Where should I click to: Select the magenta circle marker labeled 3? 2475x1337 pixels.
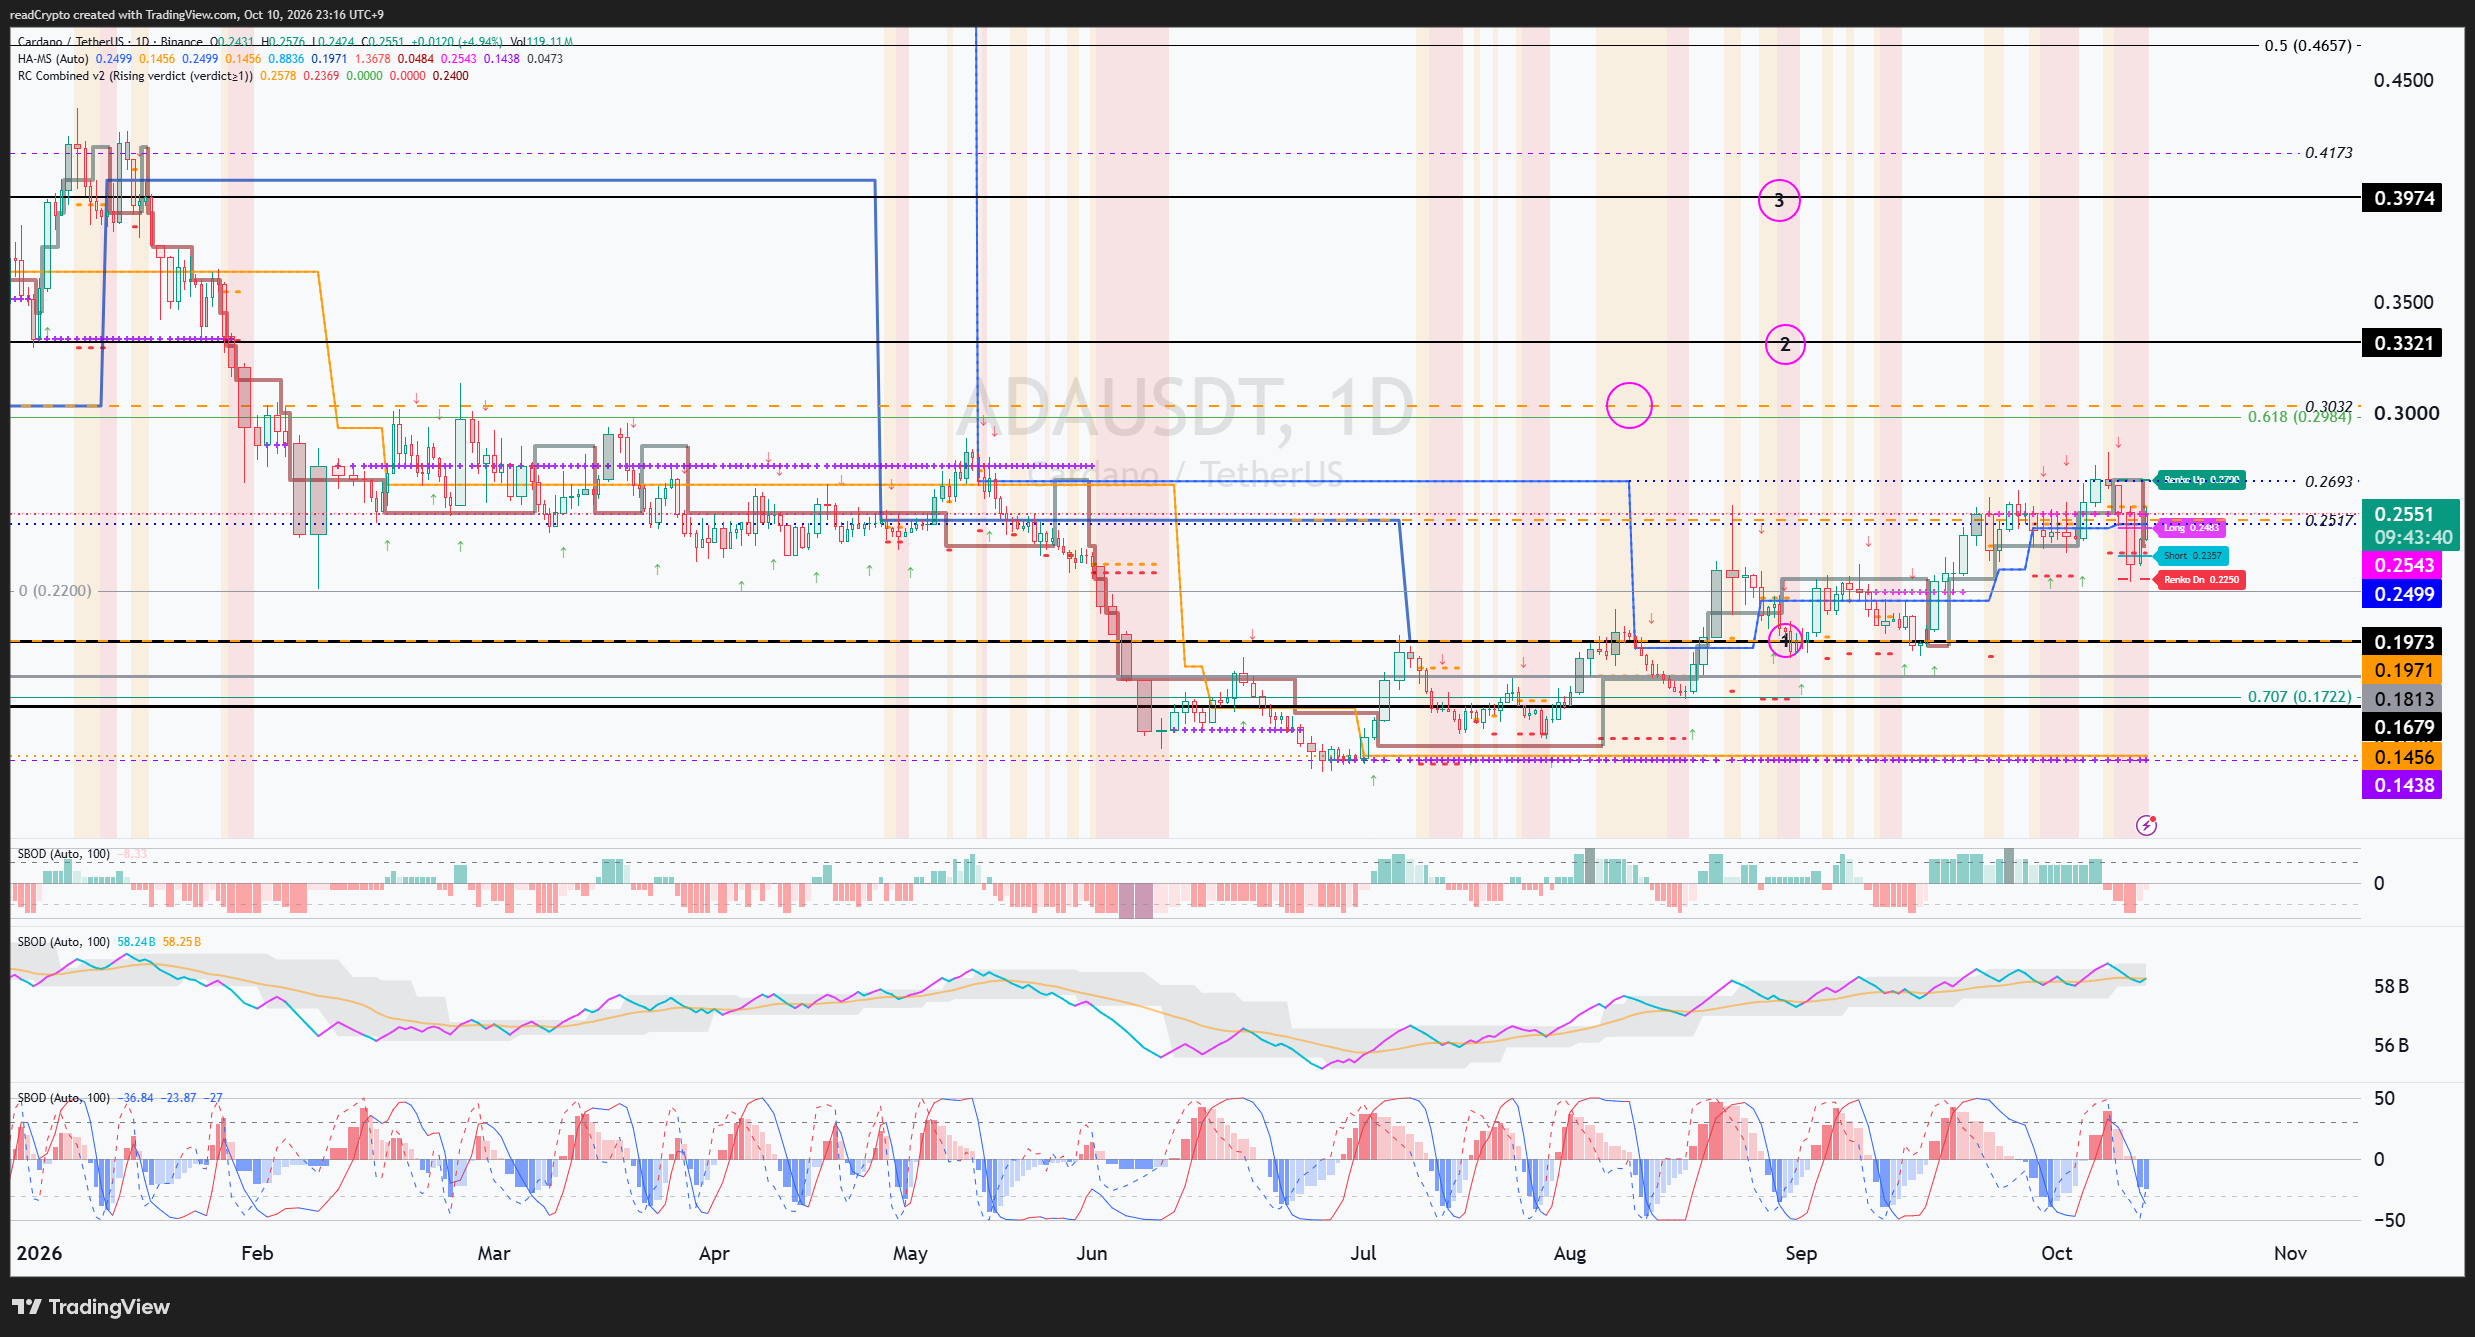coord(1779,201)
